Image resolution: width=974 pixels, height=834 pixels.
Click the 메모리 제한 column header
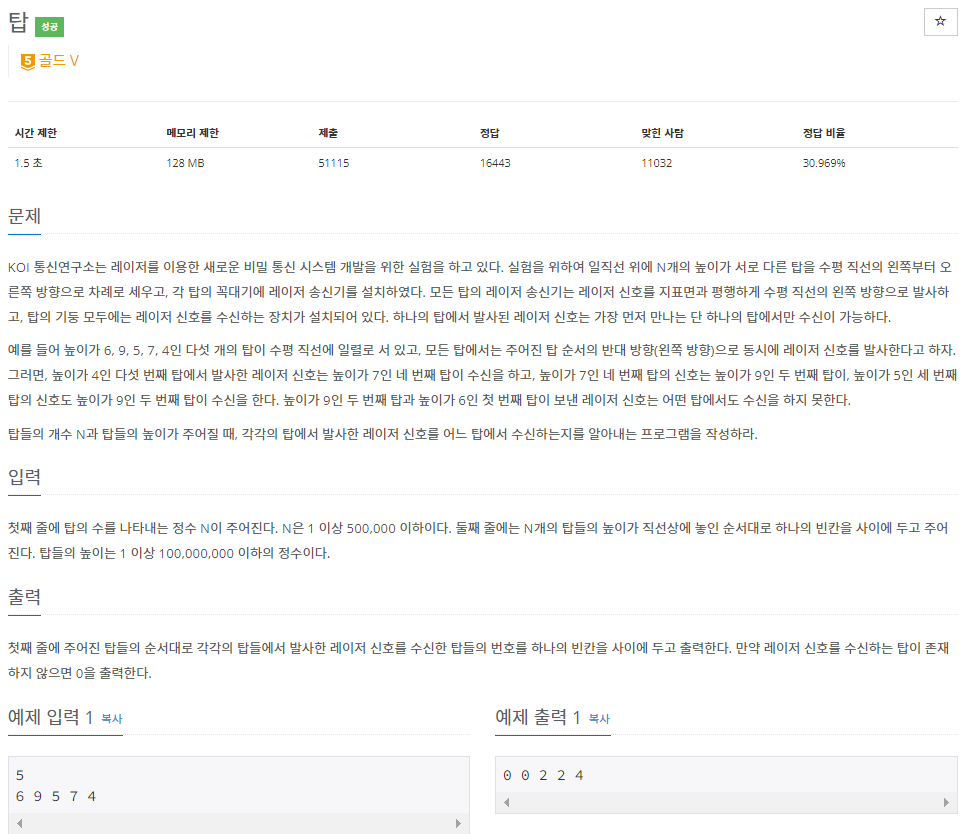pos(193,133)
